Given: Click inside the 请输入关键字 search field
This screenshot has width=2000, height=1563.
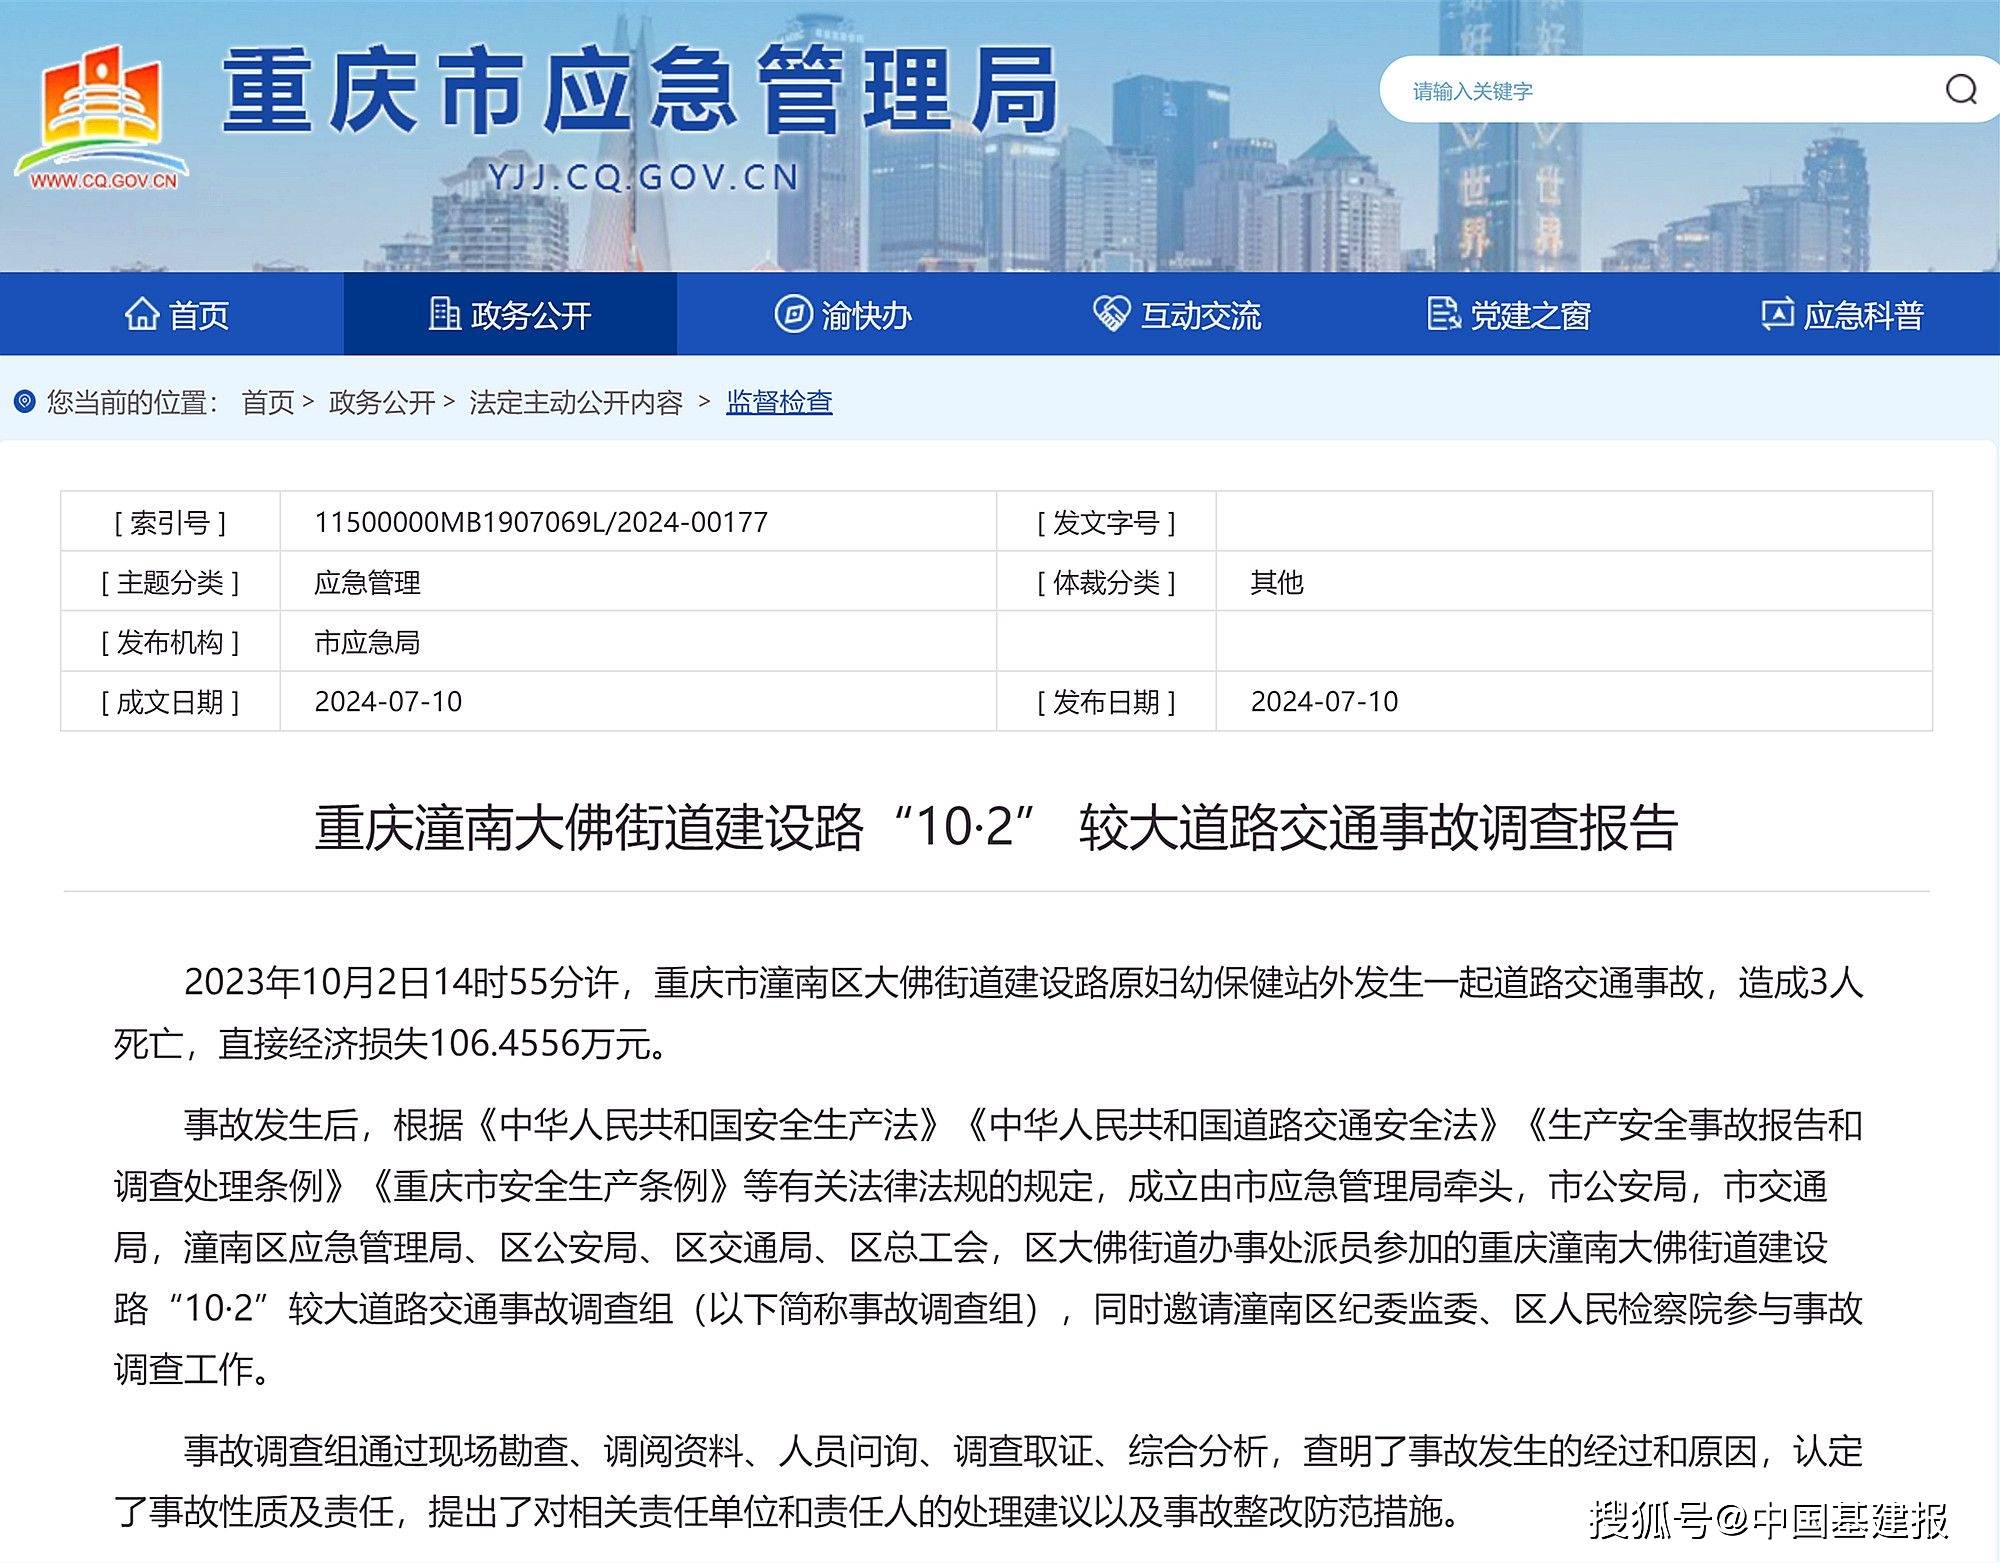Looking at the screenshot, I should pyautogui.click(x=1600, y=92).
